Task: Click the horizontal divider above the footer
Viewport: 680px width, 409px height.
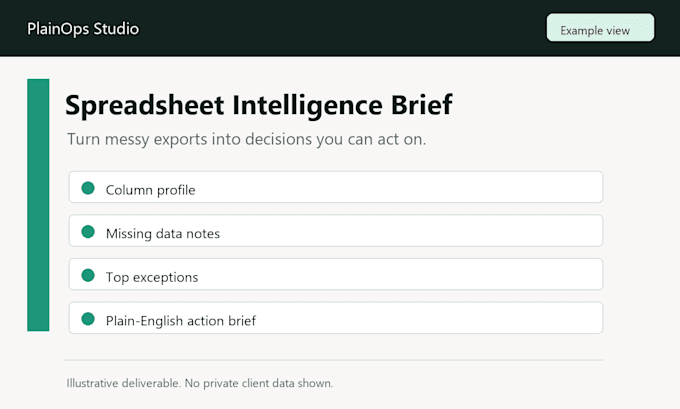Action: (x=333, y=360)
